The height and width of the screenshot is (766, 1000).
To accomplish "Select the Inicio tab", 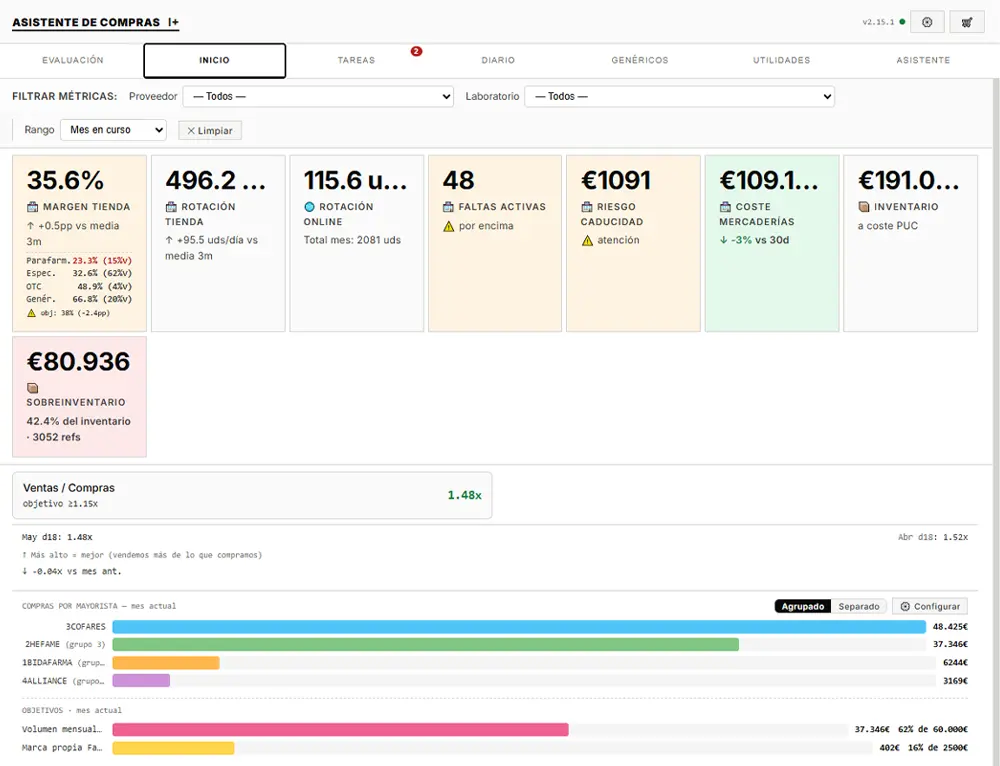I will click(214, 61).
